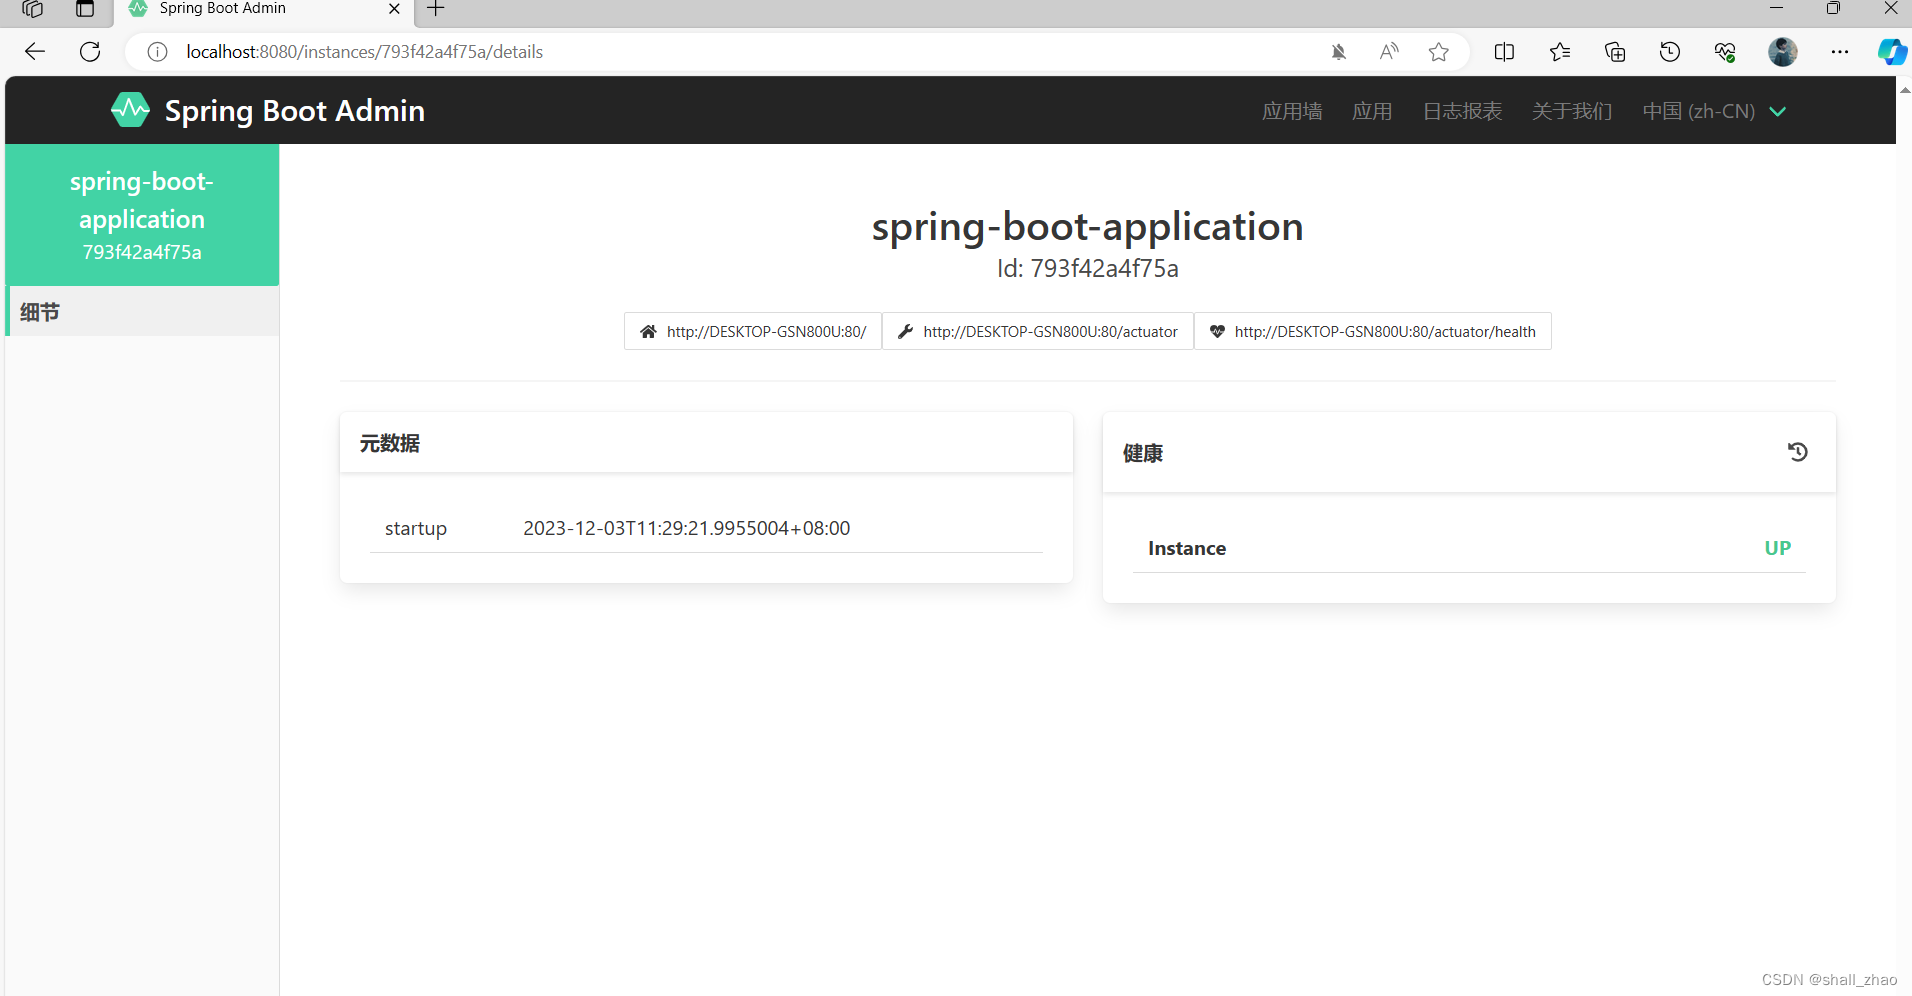Add this page to favorites star icon
This screenshot has width=1912, height=996.
pyautogui.click(x=1438, y=52)
